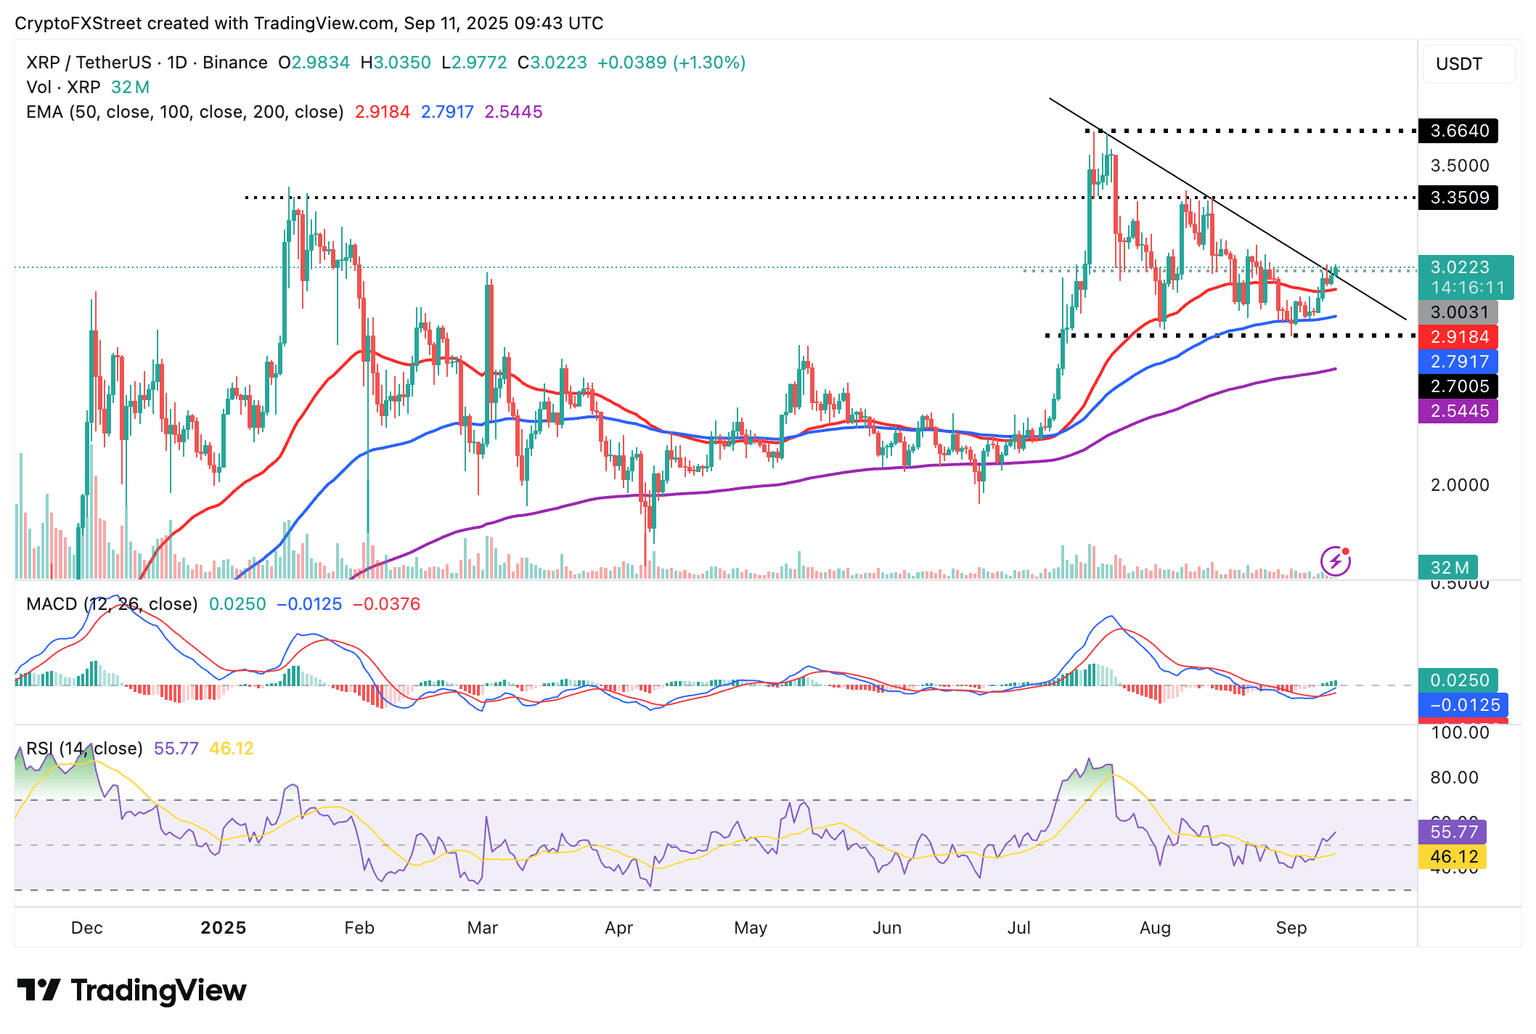This screenshot has height=1034, width=1536.
Task: Select the EMA indicator legend
Action: pyautogui.click(x=185, y=112)
